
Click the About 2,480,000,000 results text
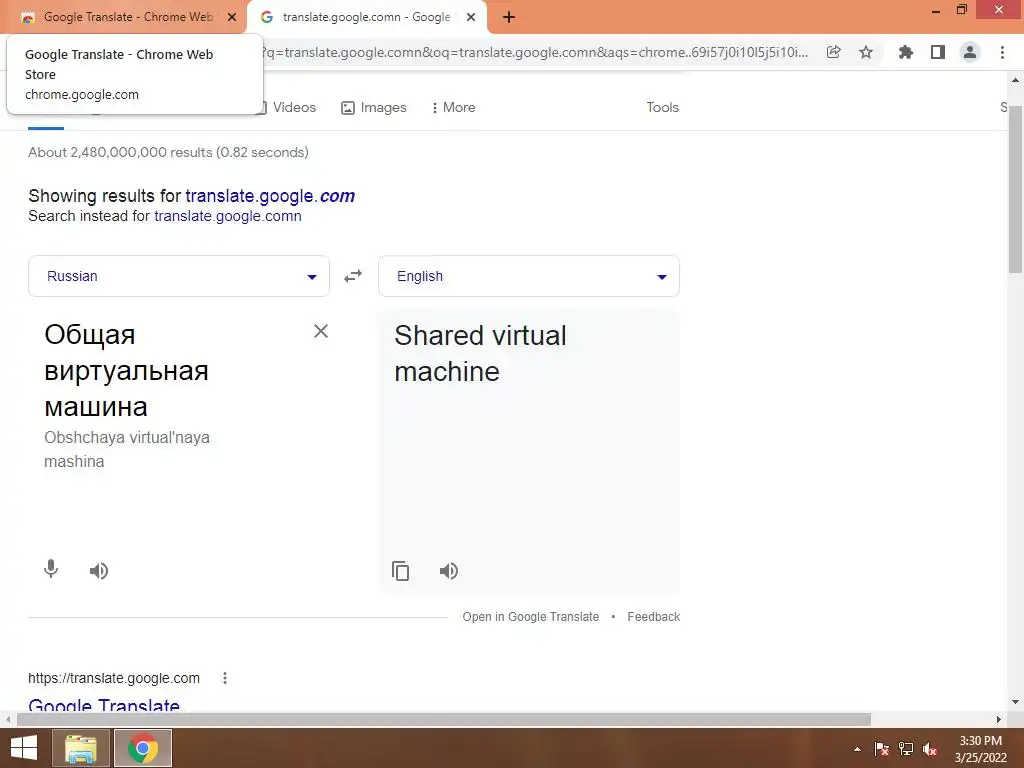pyautogui.click(x=168, y=152)
